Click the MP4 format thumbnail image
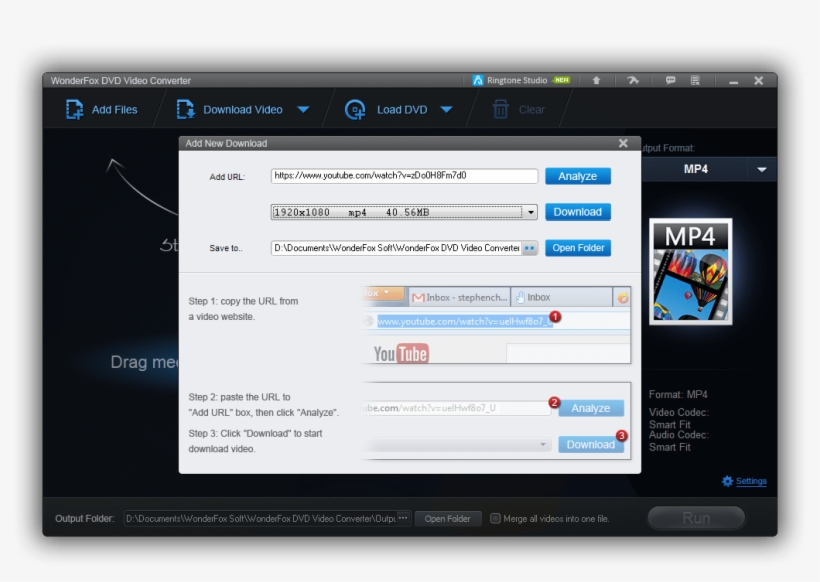 click(690, 271)
